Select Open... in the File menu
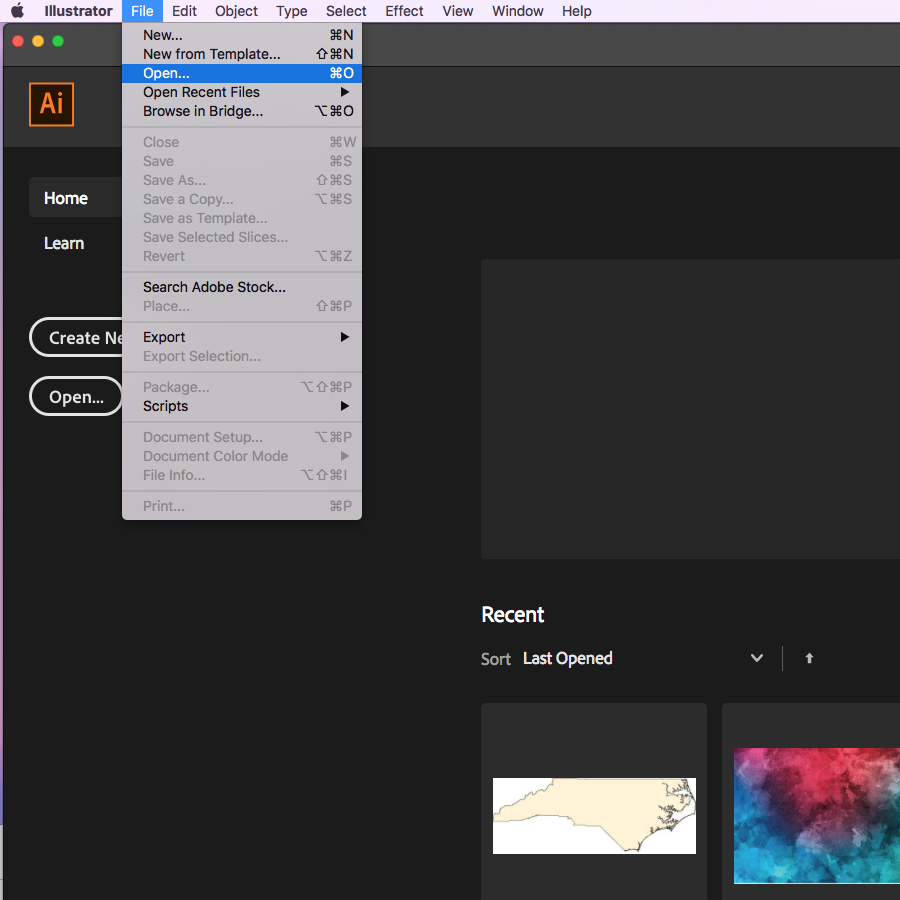 (x=242, y=73)
